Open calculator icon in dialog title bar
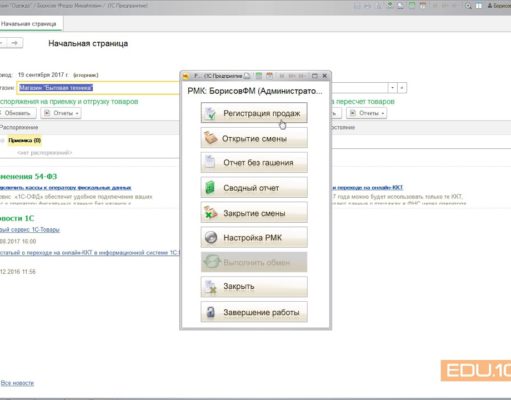The height and width of the screenshot is (400, 511). pyautogui.click(x=259, y=76)
